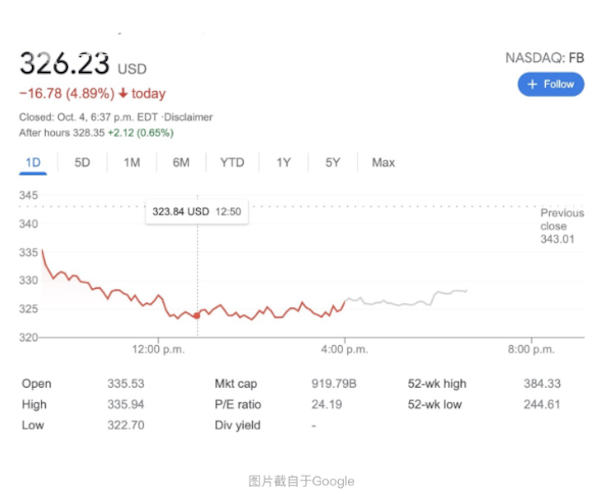Click the 12:00 p.m. axis label
The height and width of the screenshot is (494, 600).
tap(158, 349)
